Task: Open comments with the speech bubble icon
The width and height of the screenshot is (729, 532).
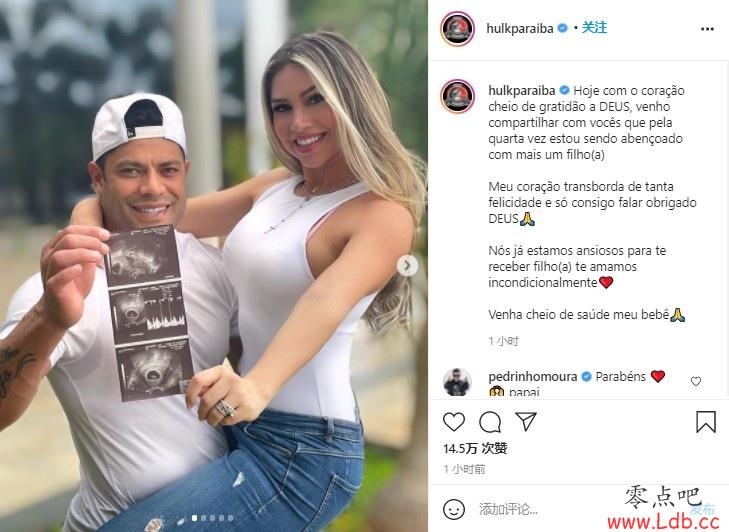Action: pos(490,422)
